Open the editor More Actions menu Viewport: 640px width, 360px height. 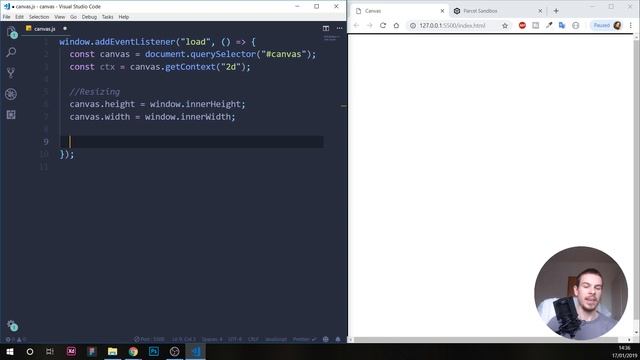point(339,28)
